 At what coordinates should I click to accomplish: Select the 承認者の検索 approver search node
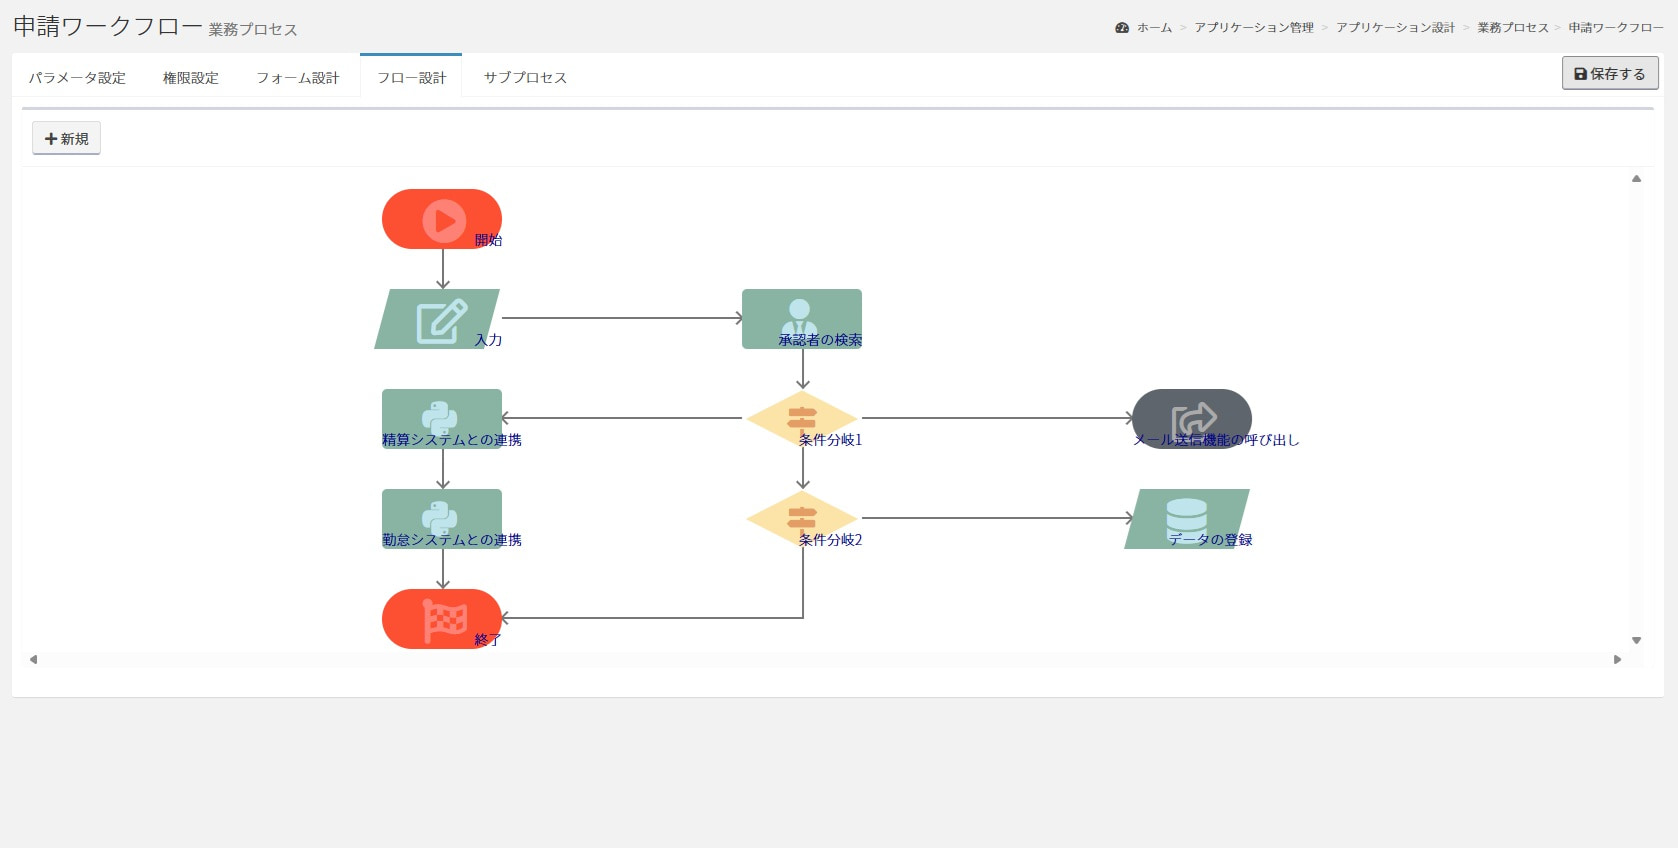click(x=801, y=318)
